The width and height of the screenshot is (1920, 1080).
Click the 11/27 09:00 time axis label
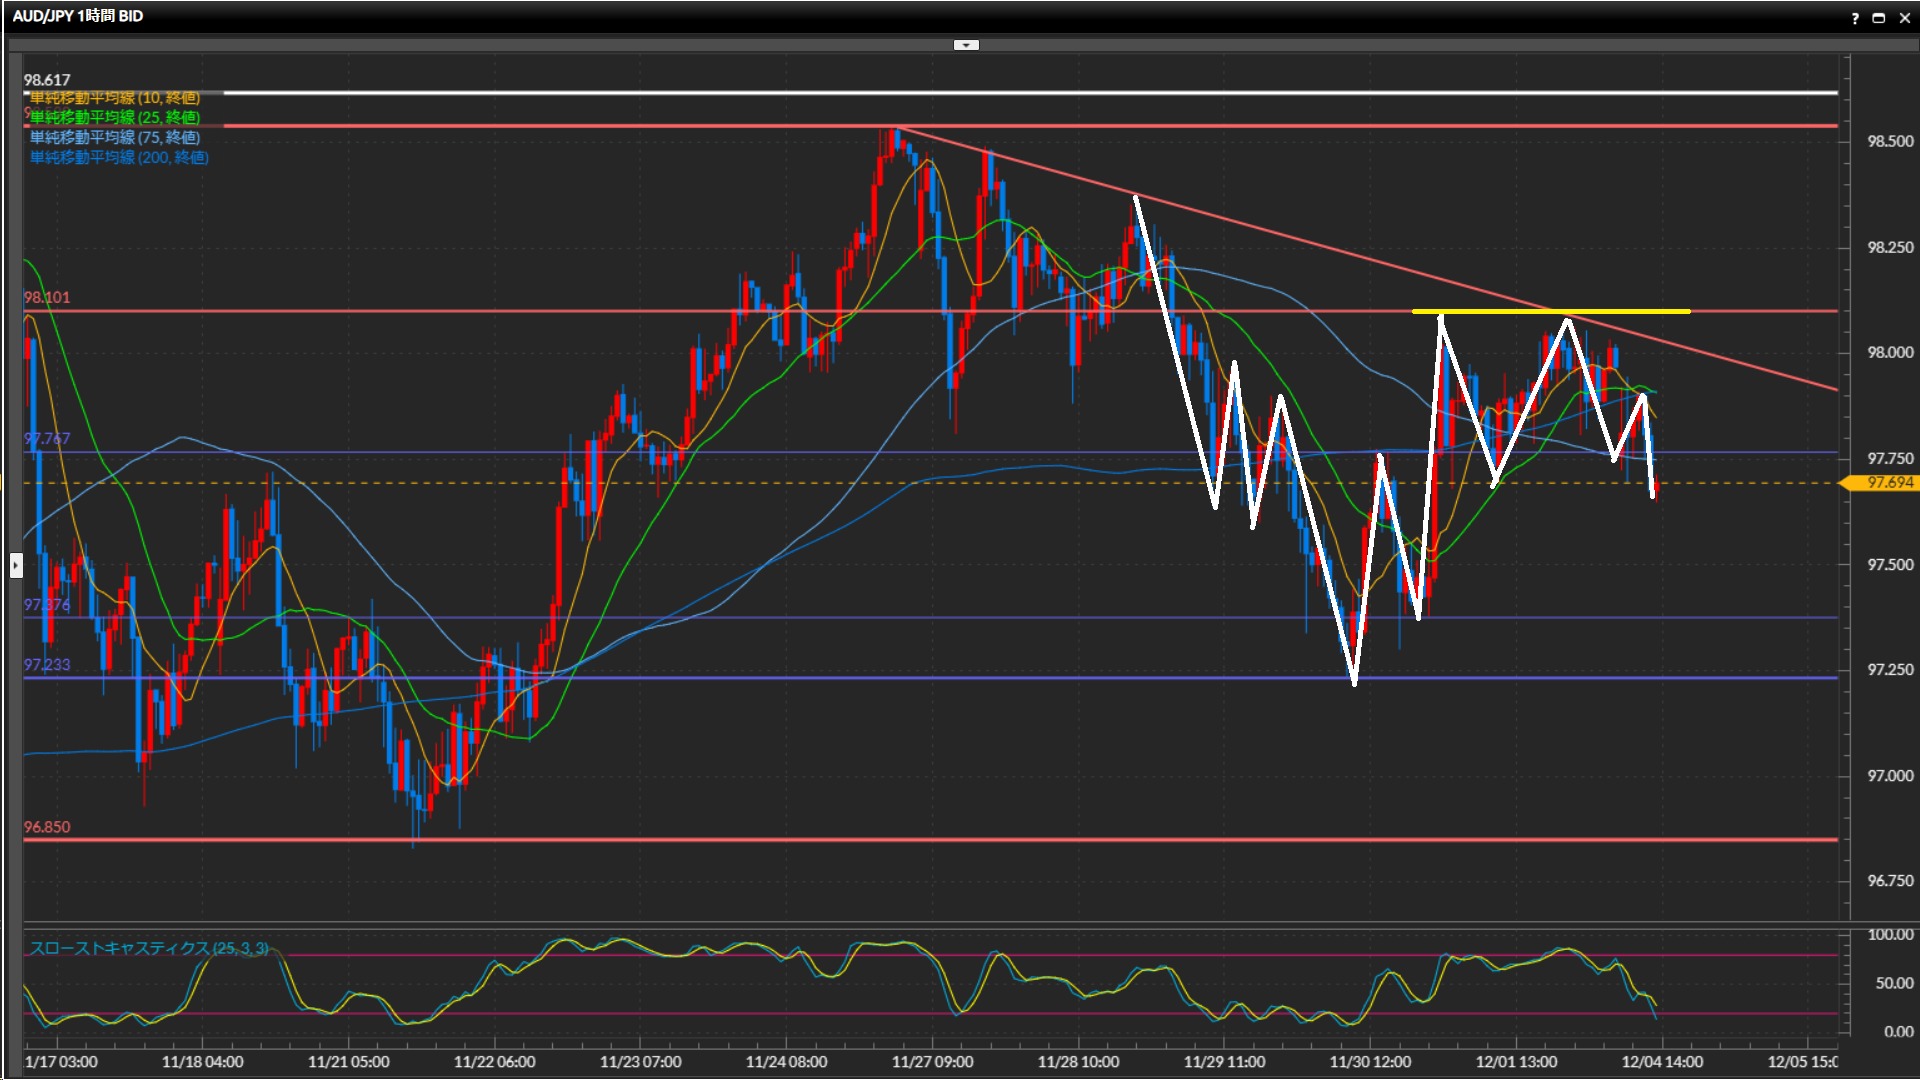coord(932,1062)
